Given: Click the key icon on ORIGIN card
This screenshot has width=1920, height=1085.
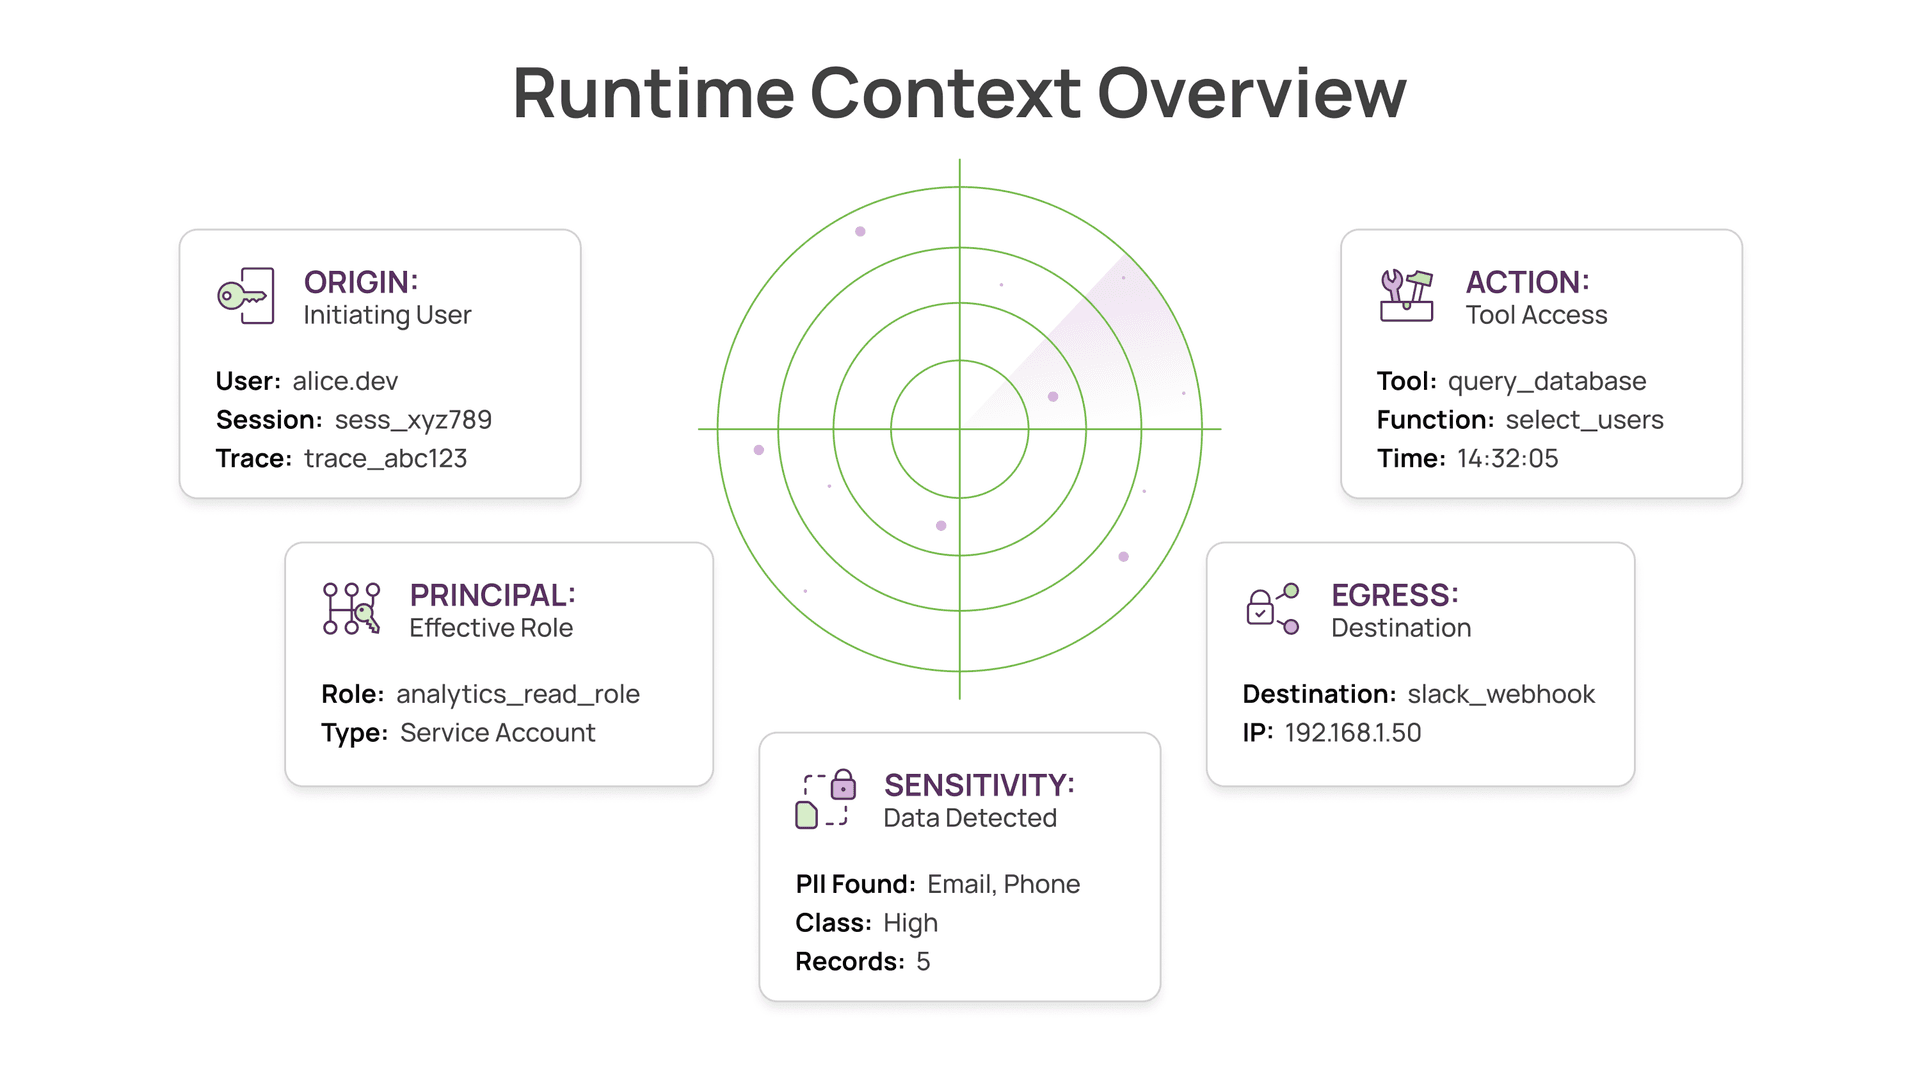Looking at the screenshot, I should tap(246, 296).
